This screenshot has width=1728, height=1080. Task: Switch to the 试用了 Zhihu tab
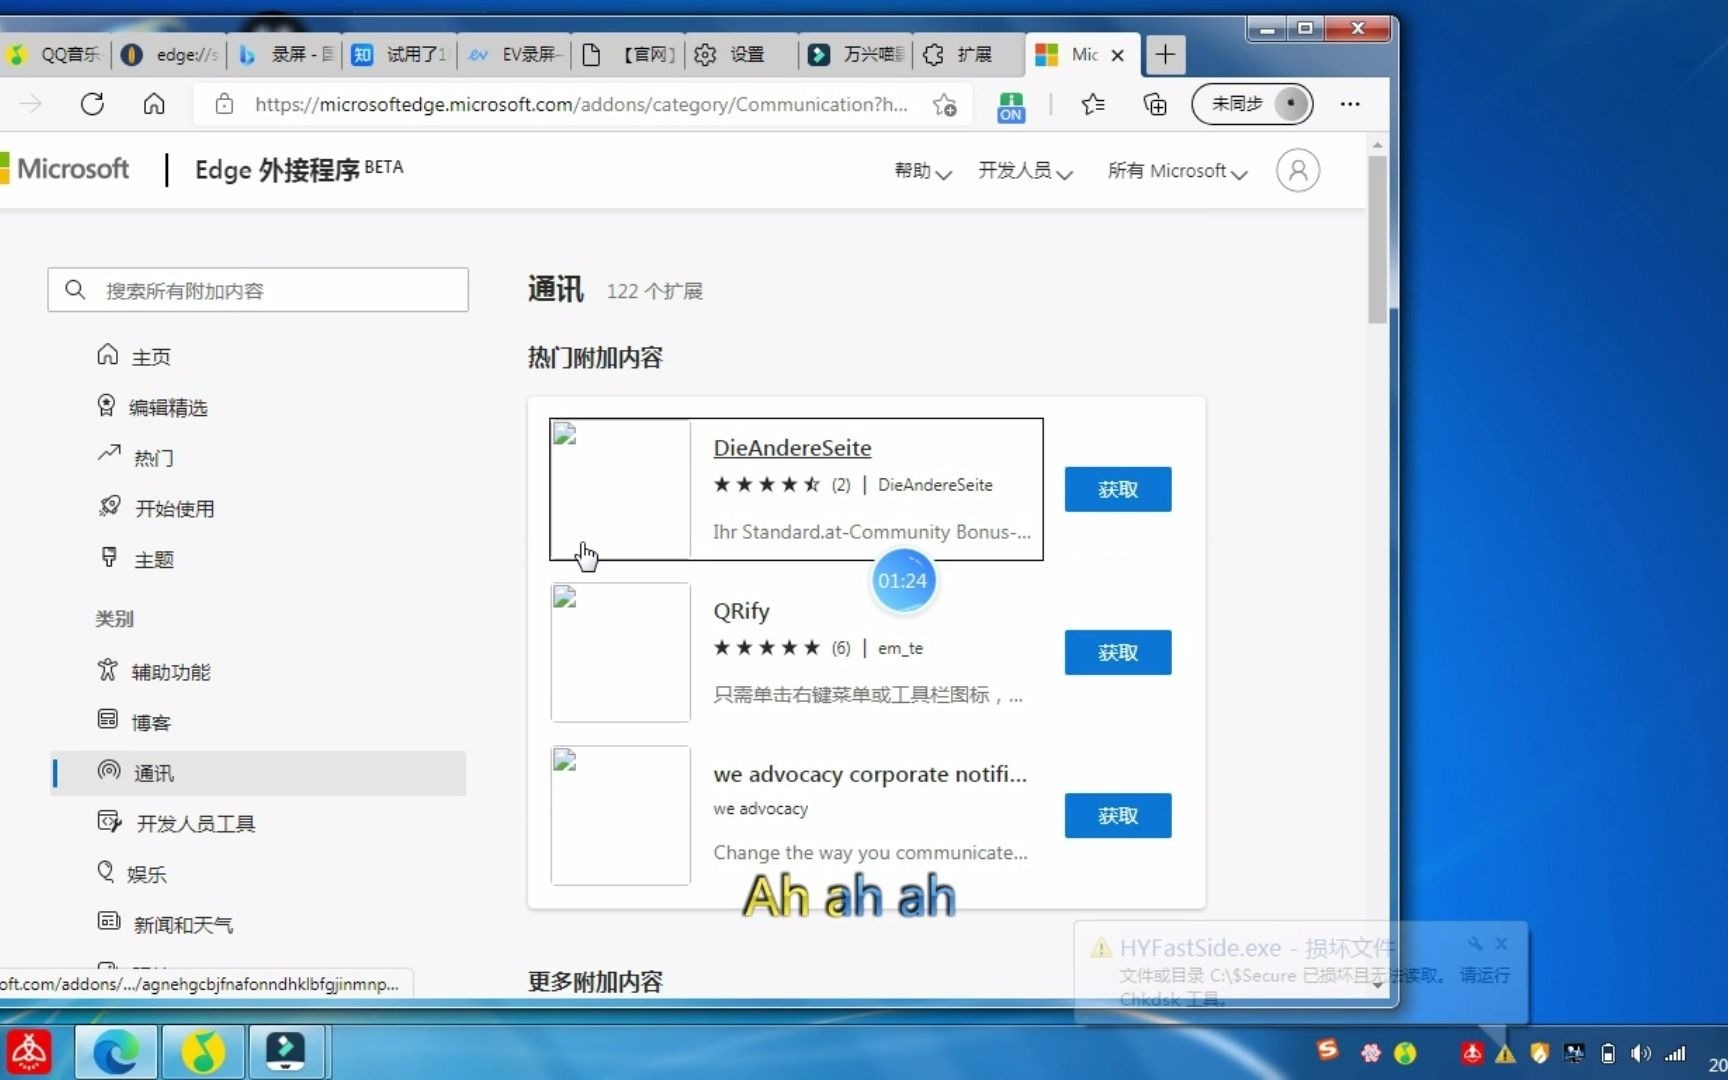point(400,55)
